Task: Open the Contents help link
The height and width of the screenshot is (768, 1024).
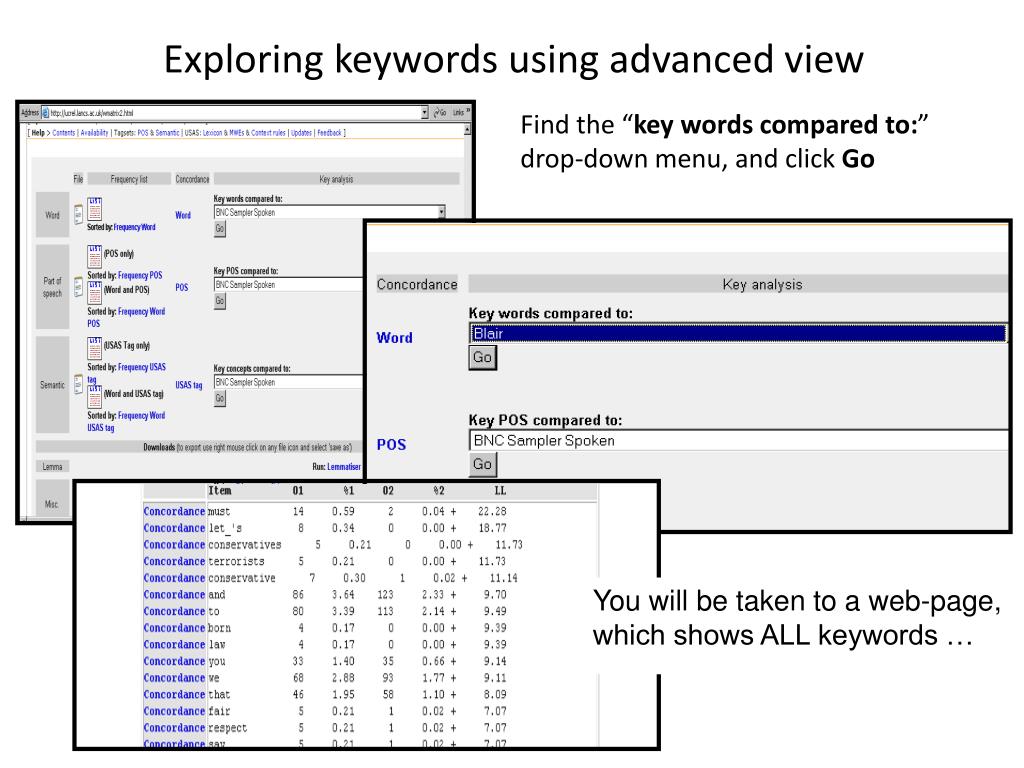Action: tap(63, 133)
